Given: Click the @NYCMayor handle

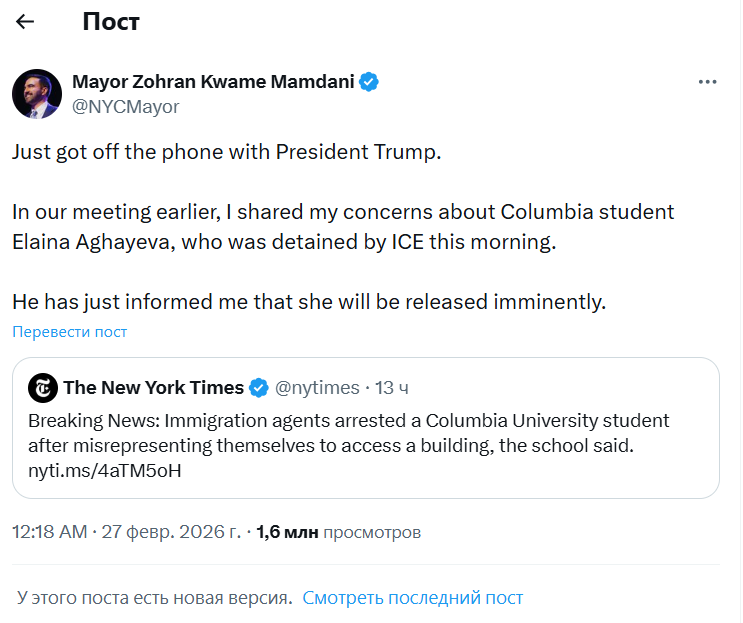Looking at the screenshot, I should point(126,106).
